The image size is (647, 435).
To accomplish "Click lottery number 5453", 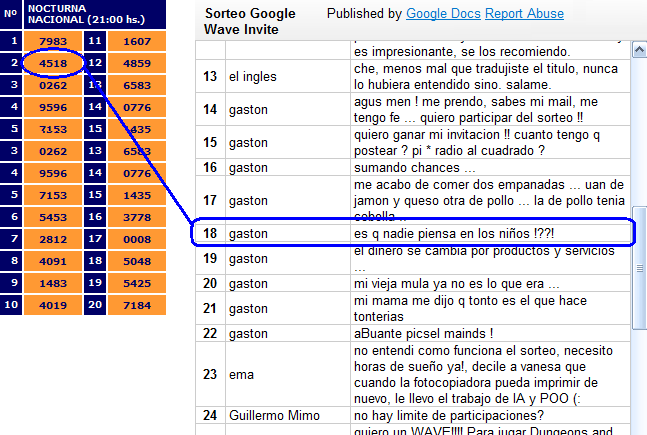I will [x=53, y=217].
